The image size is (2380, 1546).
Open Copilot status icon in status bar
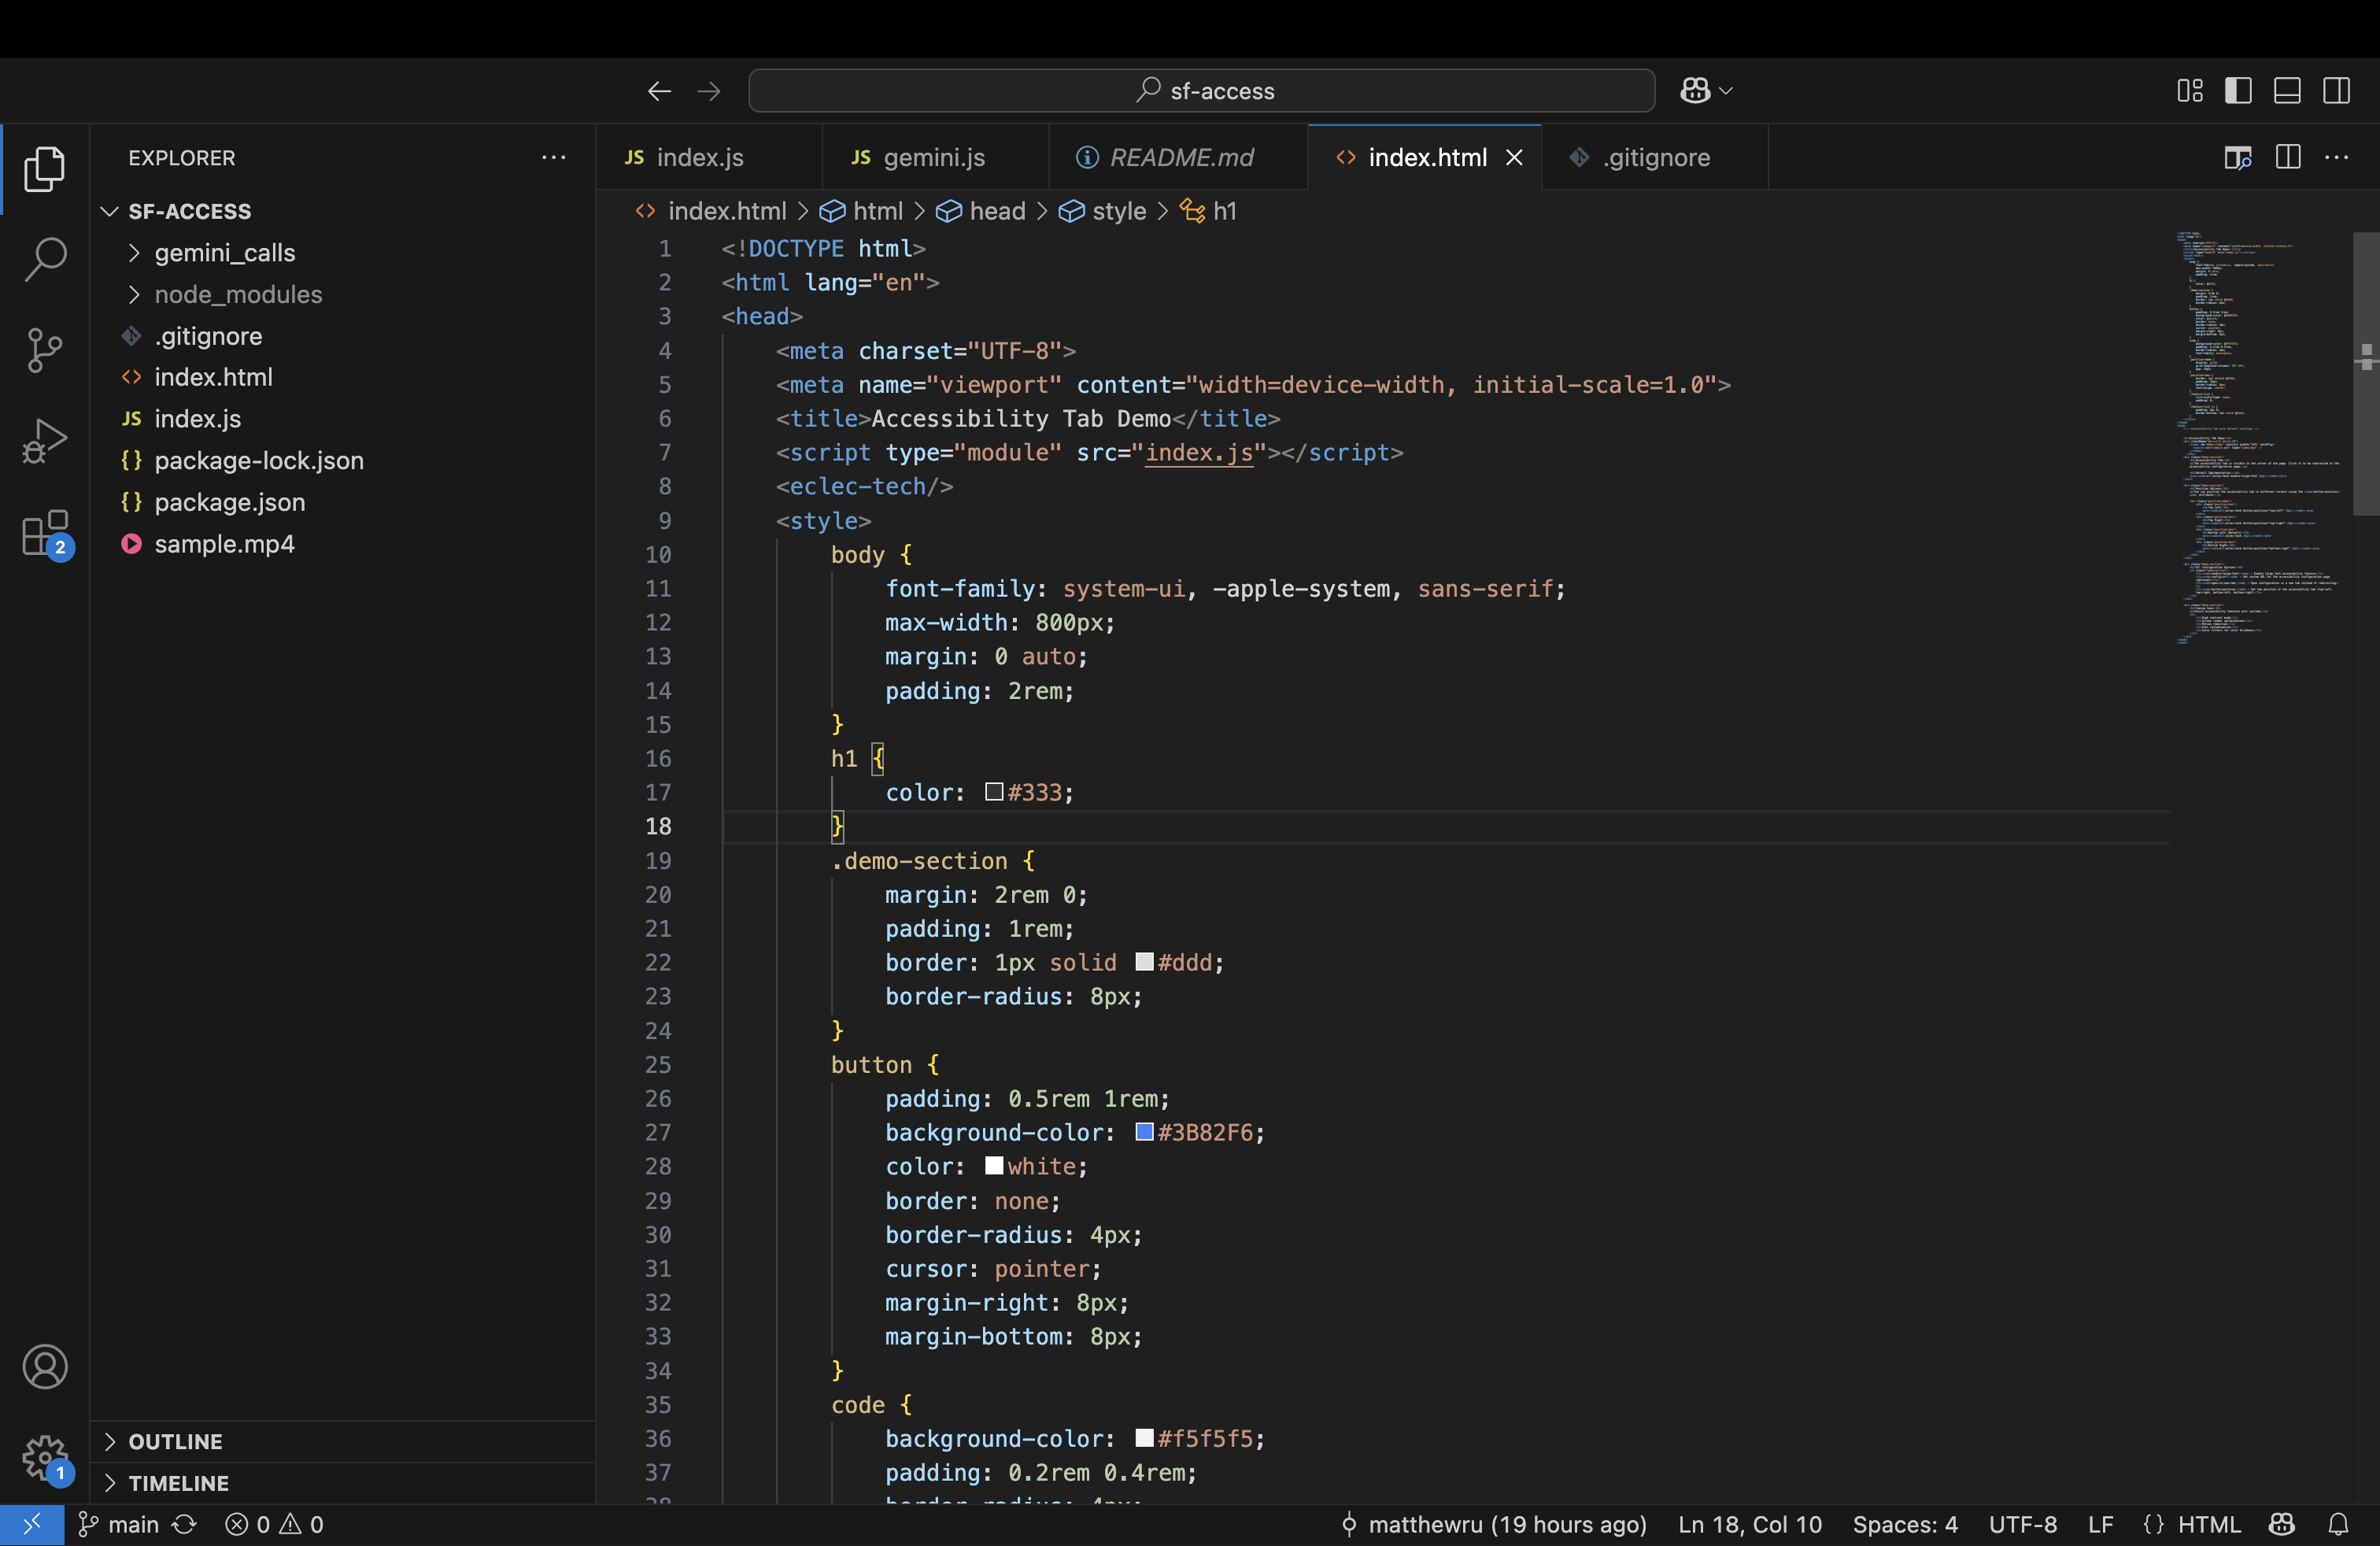[x=2282, y=1524]
